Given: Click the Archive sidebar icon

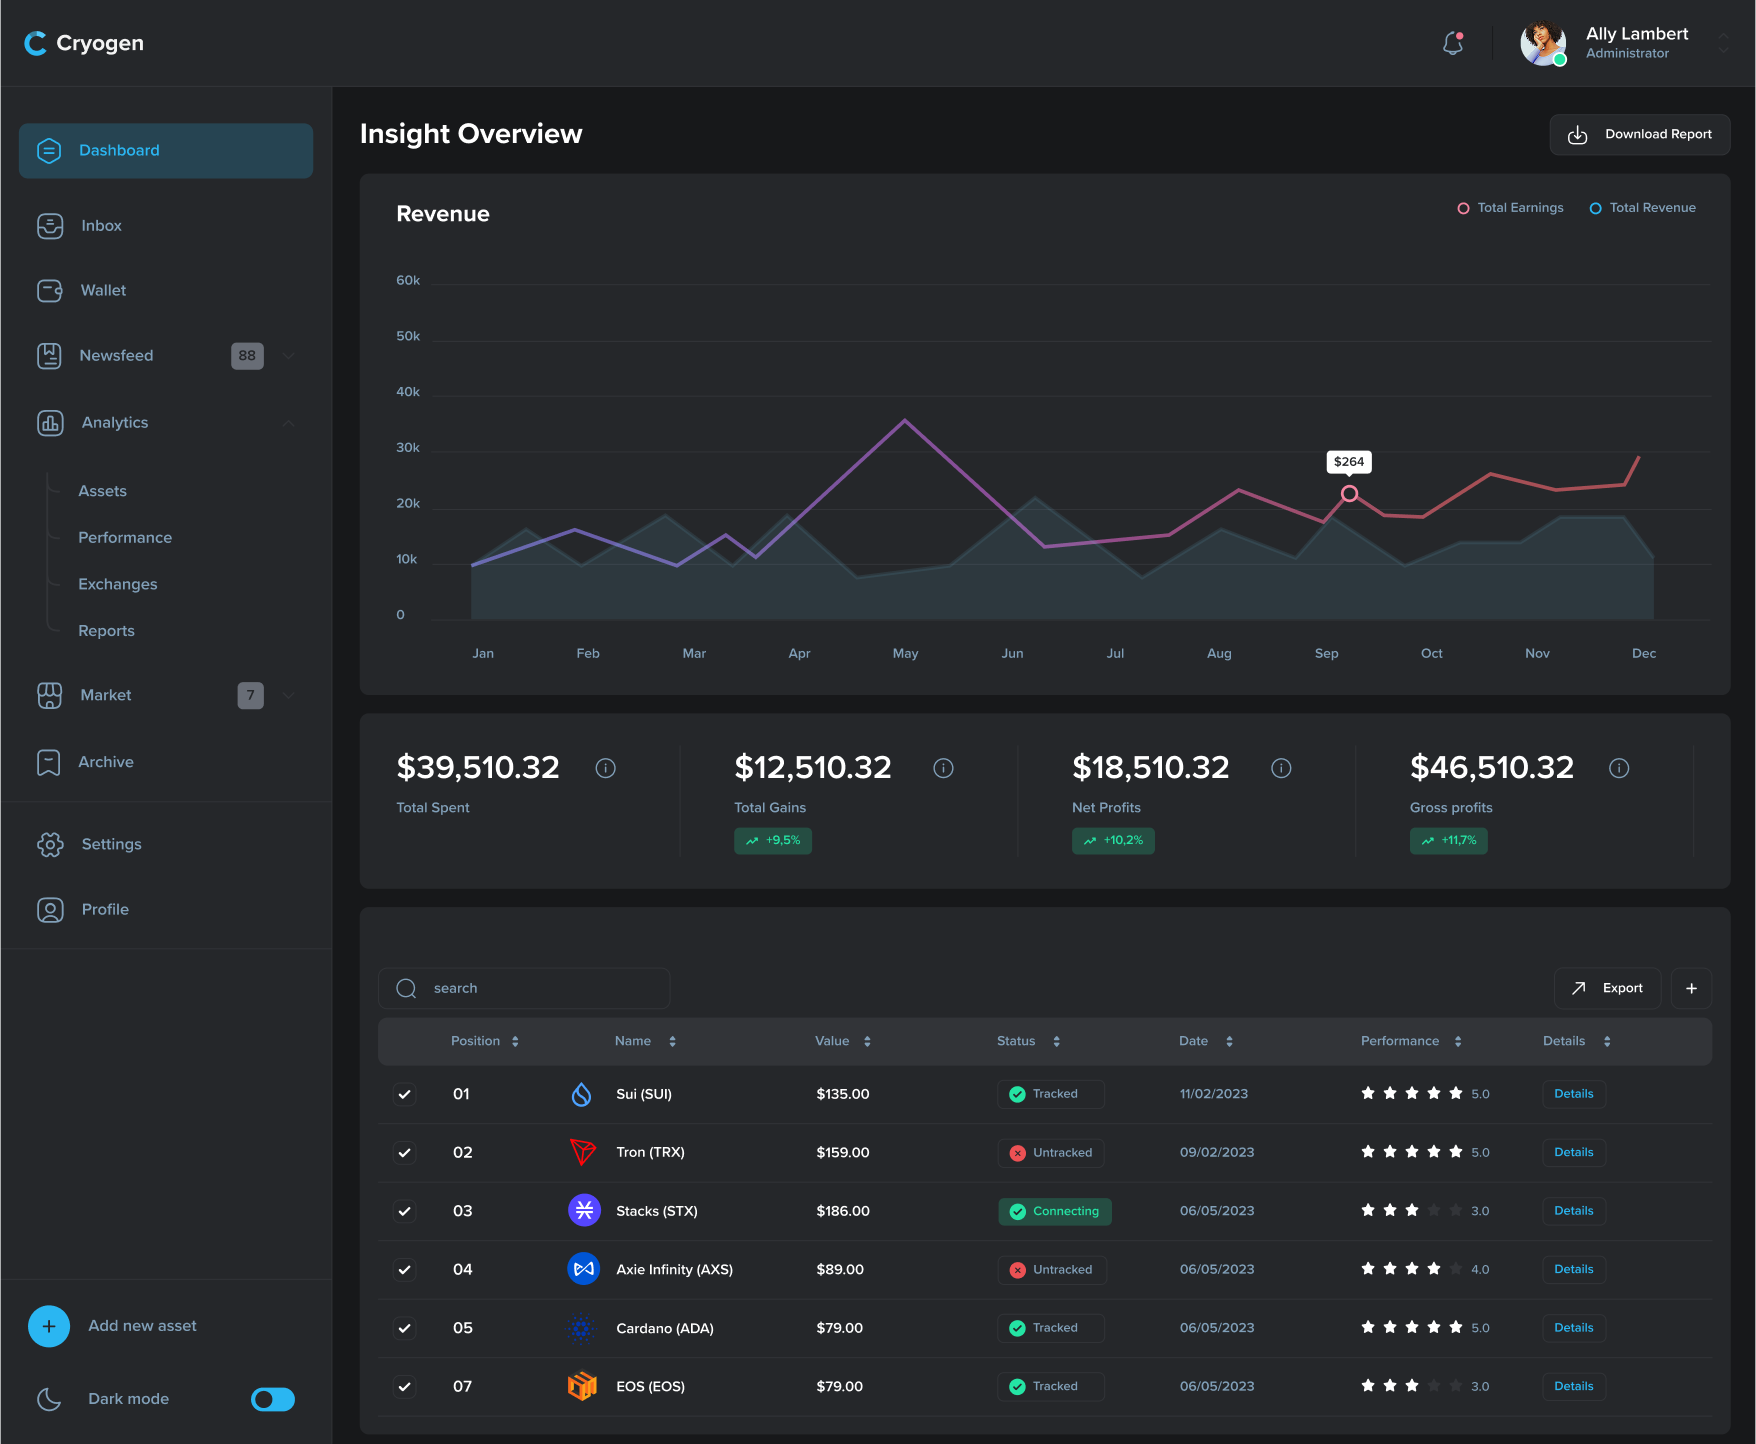Looking at the screenshot, I should click(50, 762).
